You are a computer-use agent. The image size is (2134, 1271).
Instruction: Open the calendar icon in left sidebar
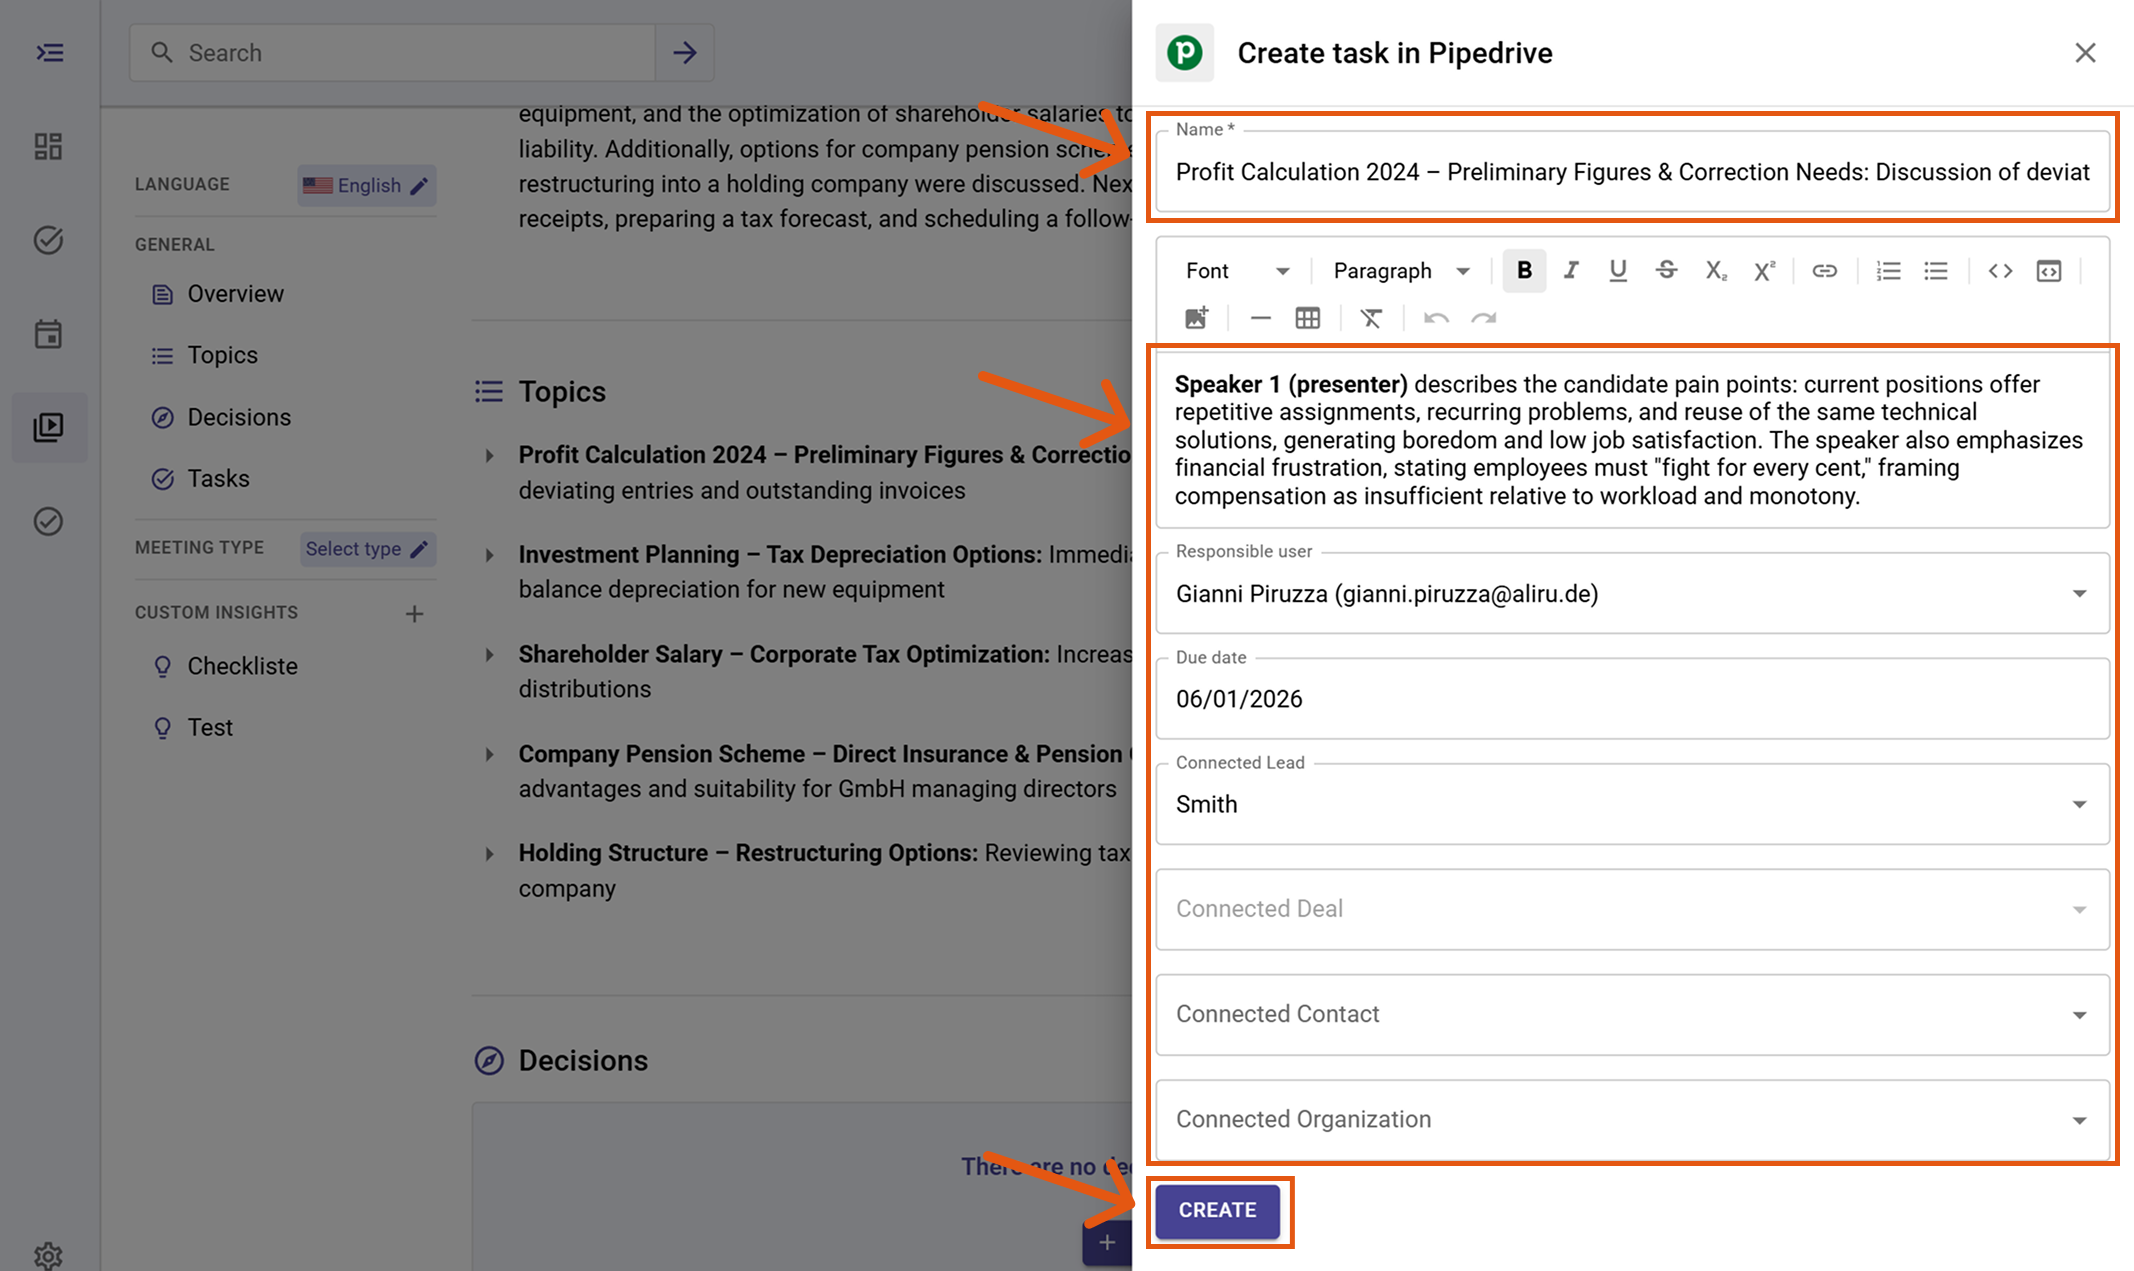pyautogui.click(x=48, y=334)
